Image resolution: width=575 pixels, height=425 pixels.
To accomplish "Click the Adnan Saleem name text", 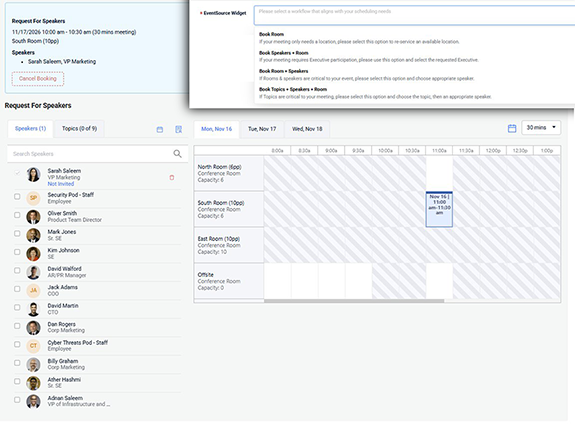I will (65, 398).
